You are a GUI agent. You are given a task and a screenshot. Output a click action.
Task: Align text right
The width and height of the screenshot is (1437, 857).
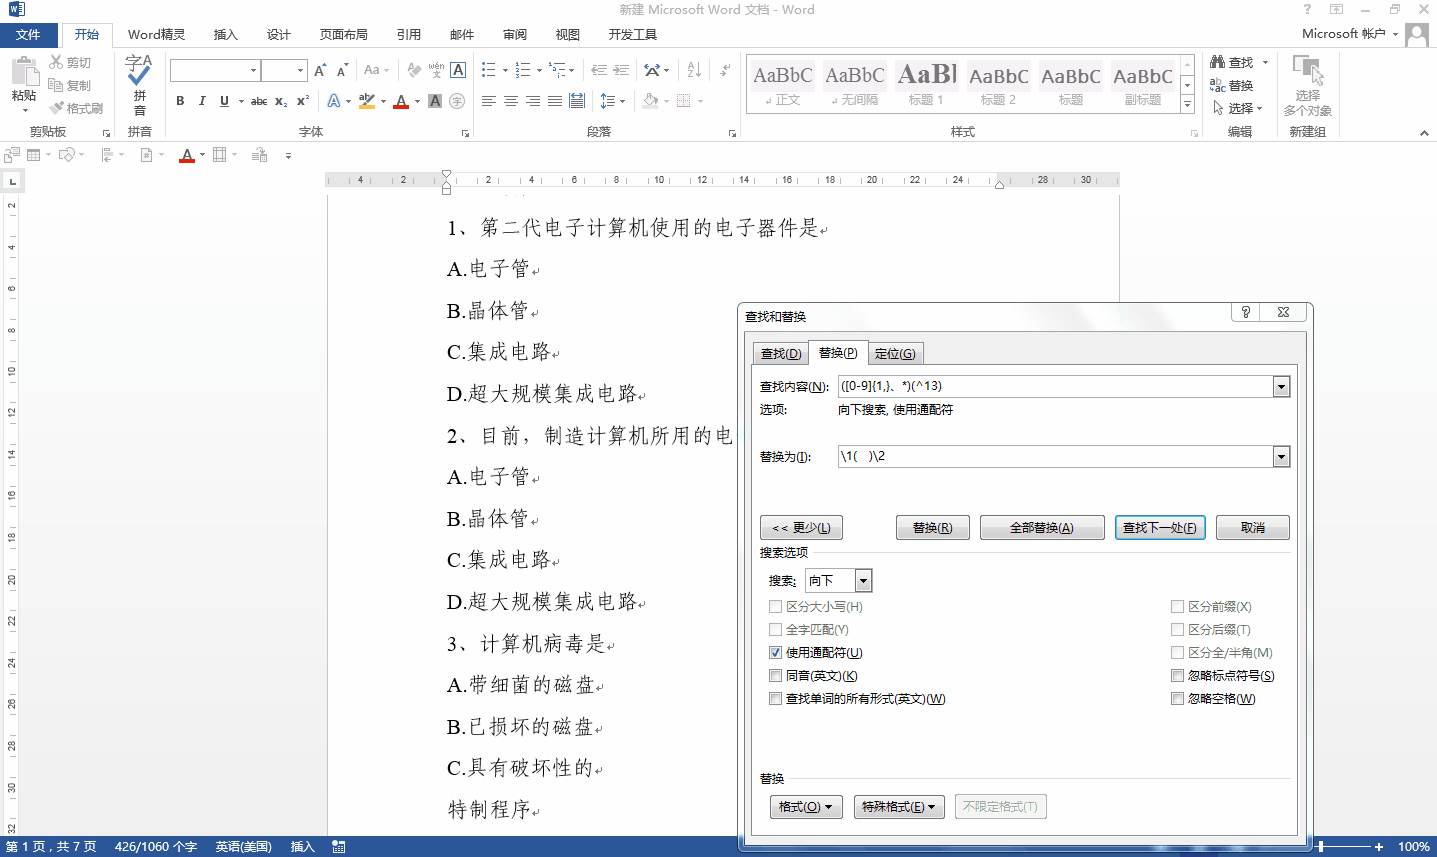coord(533,101)
